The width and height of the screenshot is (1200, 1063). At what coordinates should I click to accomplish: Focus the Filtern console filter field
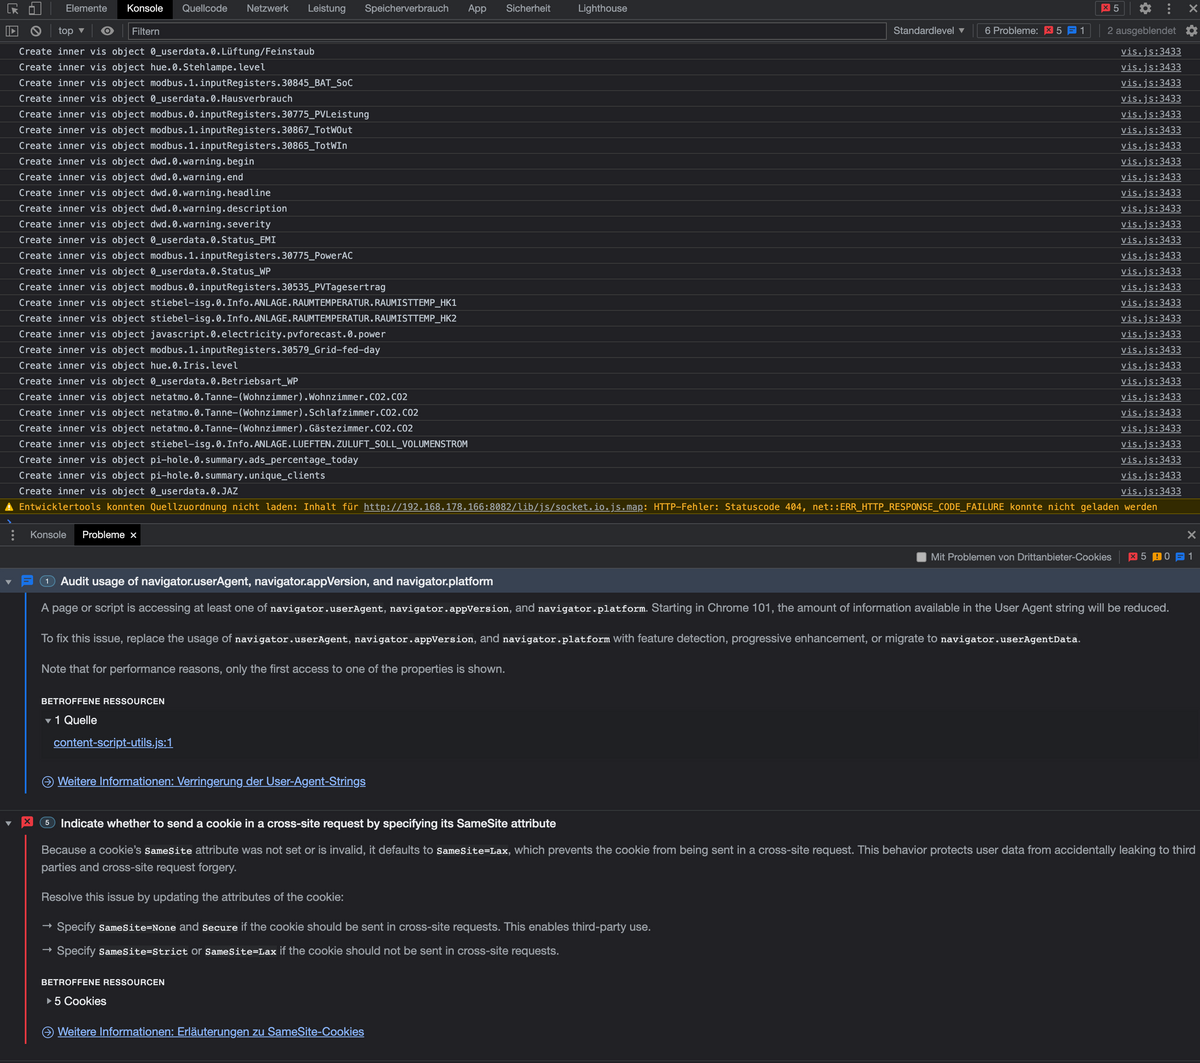[x=506, y=31]
